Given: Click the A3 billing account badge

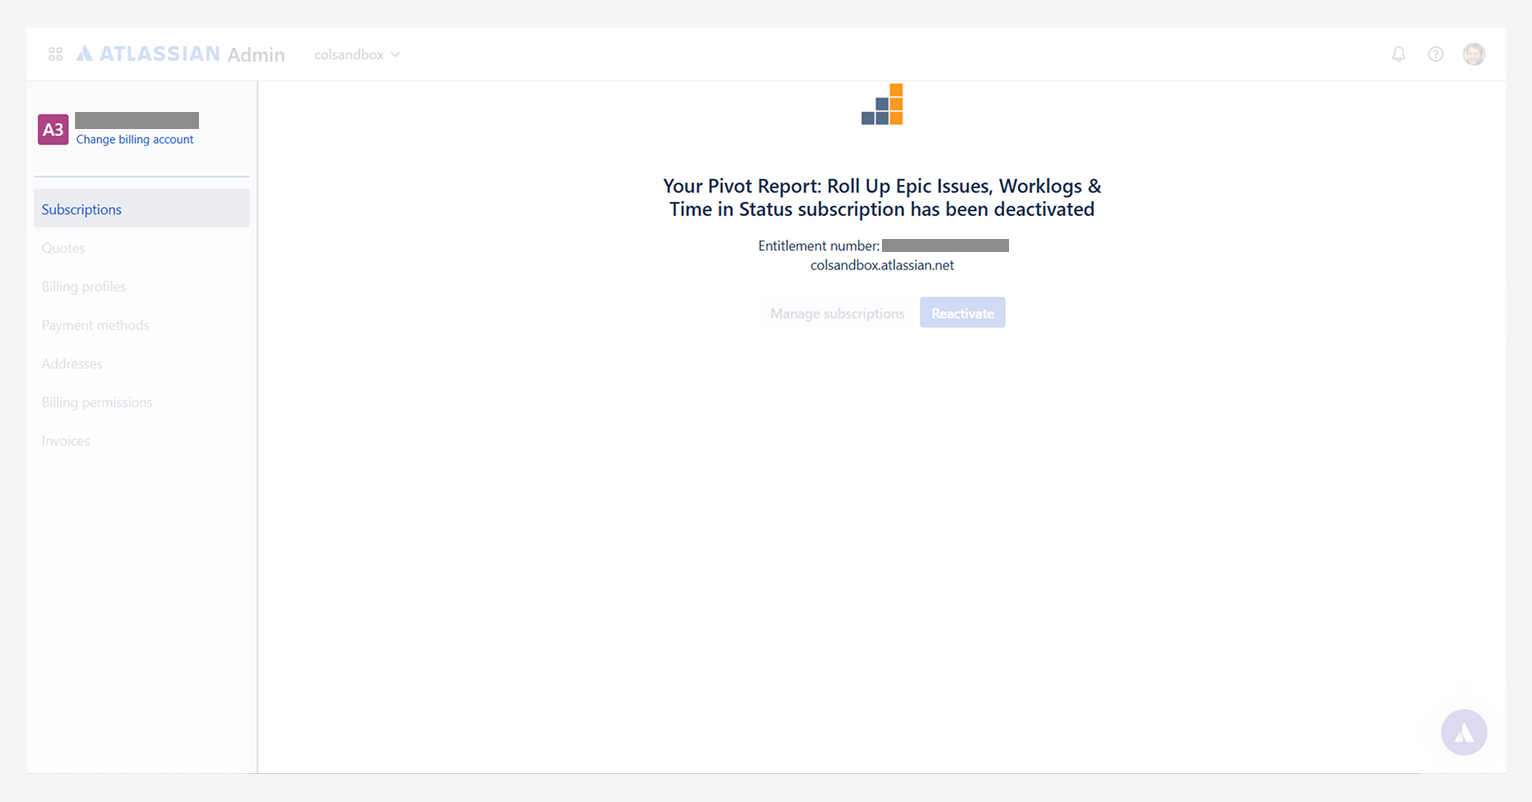Looking at the screenshot, I should 53,129.
